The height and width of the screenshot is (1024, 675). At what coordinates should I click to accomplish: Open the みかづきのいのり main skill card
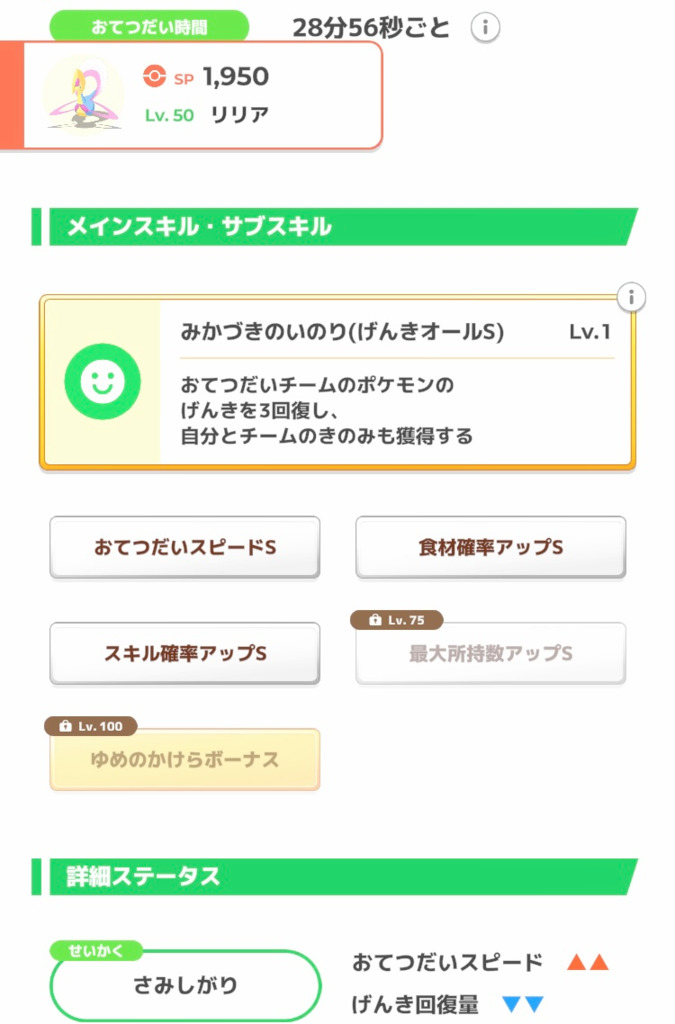[396, 382]
